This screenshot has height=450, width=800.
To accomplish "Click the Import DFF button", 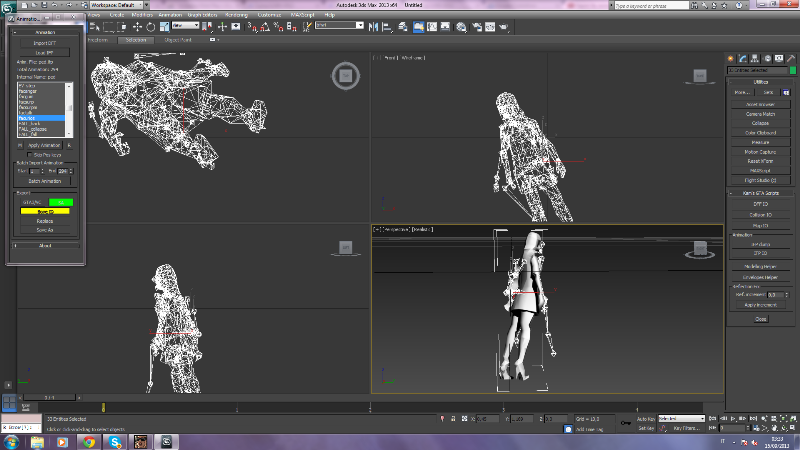I will point(45,43).
